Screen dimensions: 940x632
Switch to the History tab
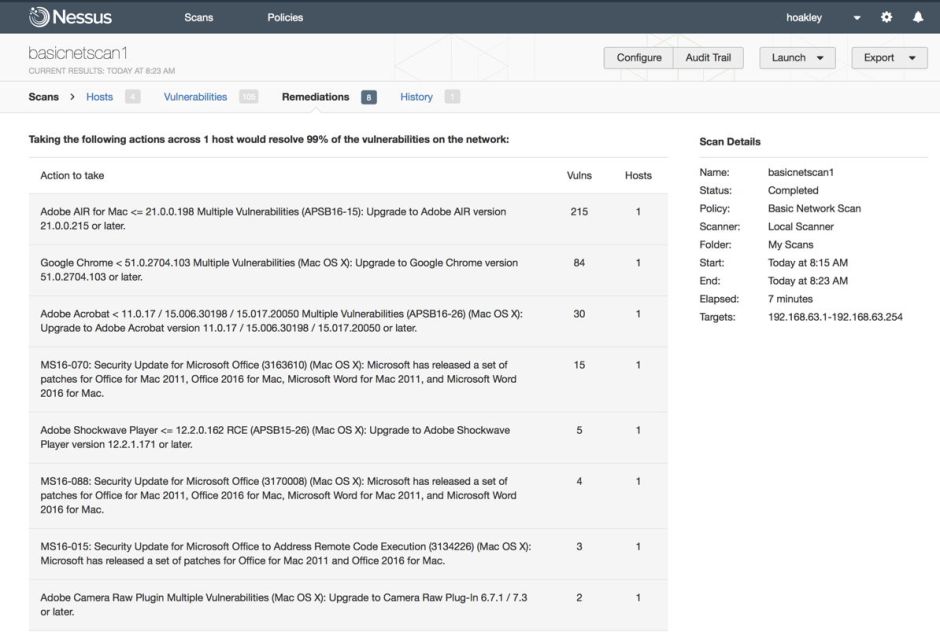point(416,97)
